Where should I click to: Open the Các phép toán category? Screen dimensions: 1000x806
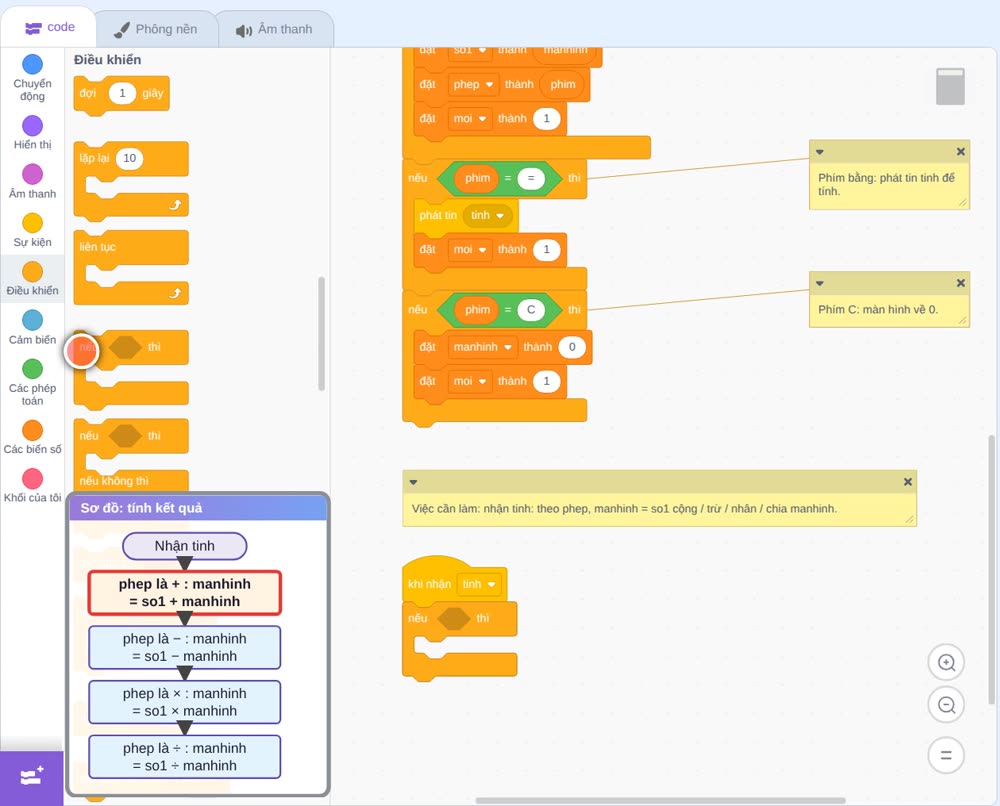33,381
